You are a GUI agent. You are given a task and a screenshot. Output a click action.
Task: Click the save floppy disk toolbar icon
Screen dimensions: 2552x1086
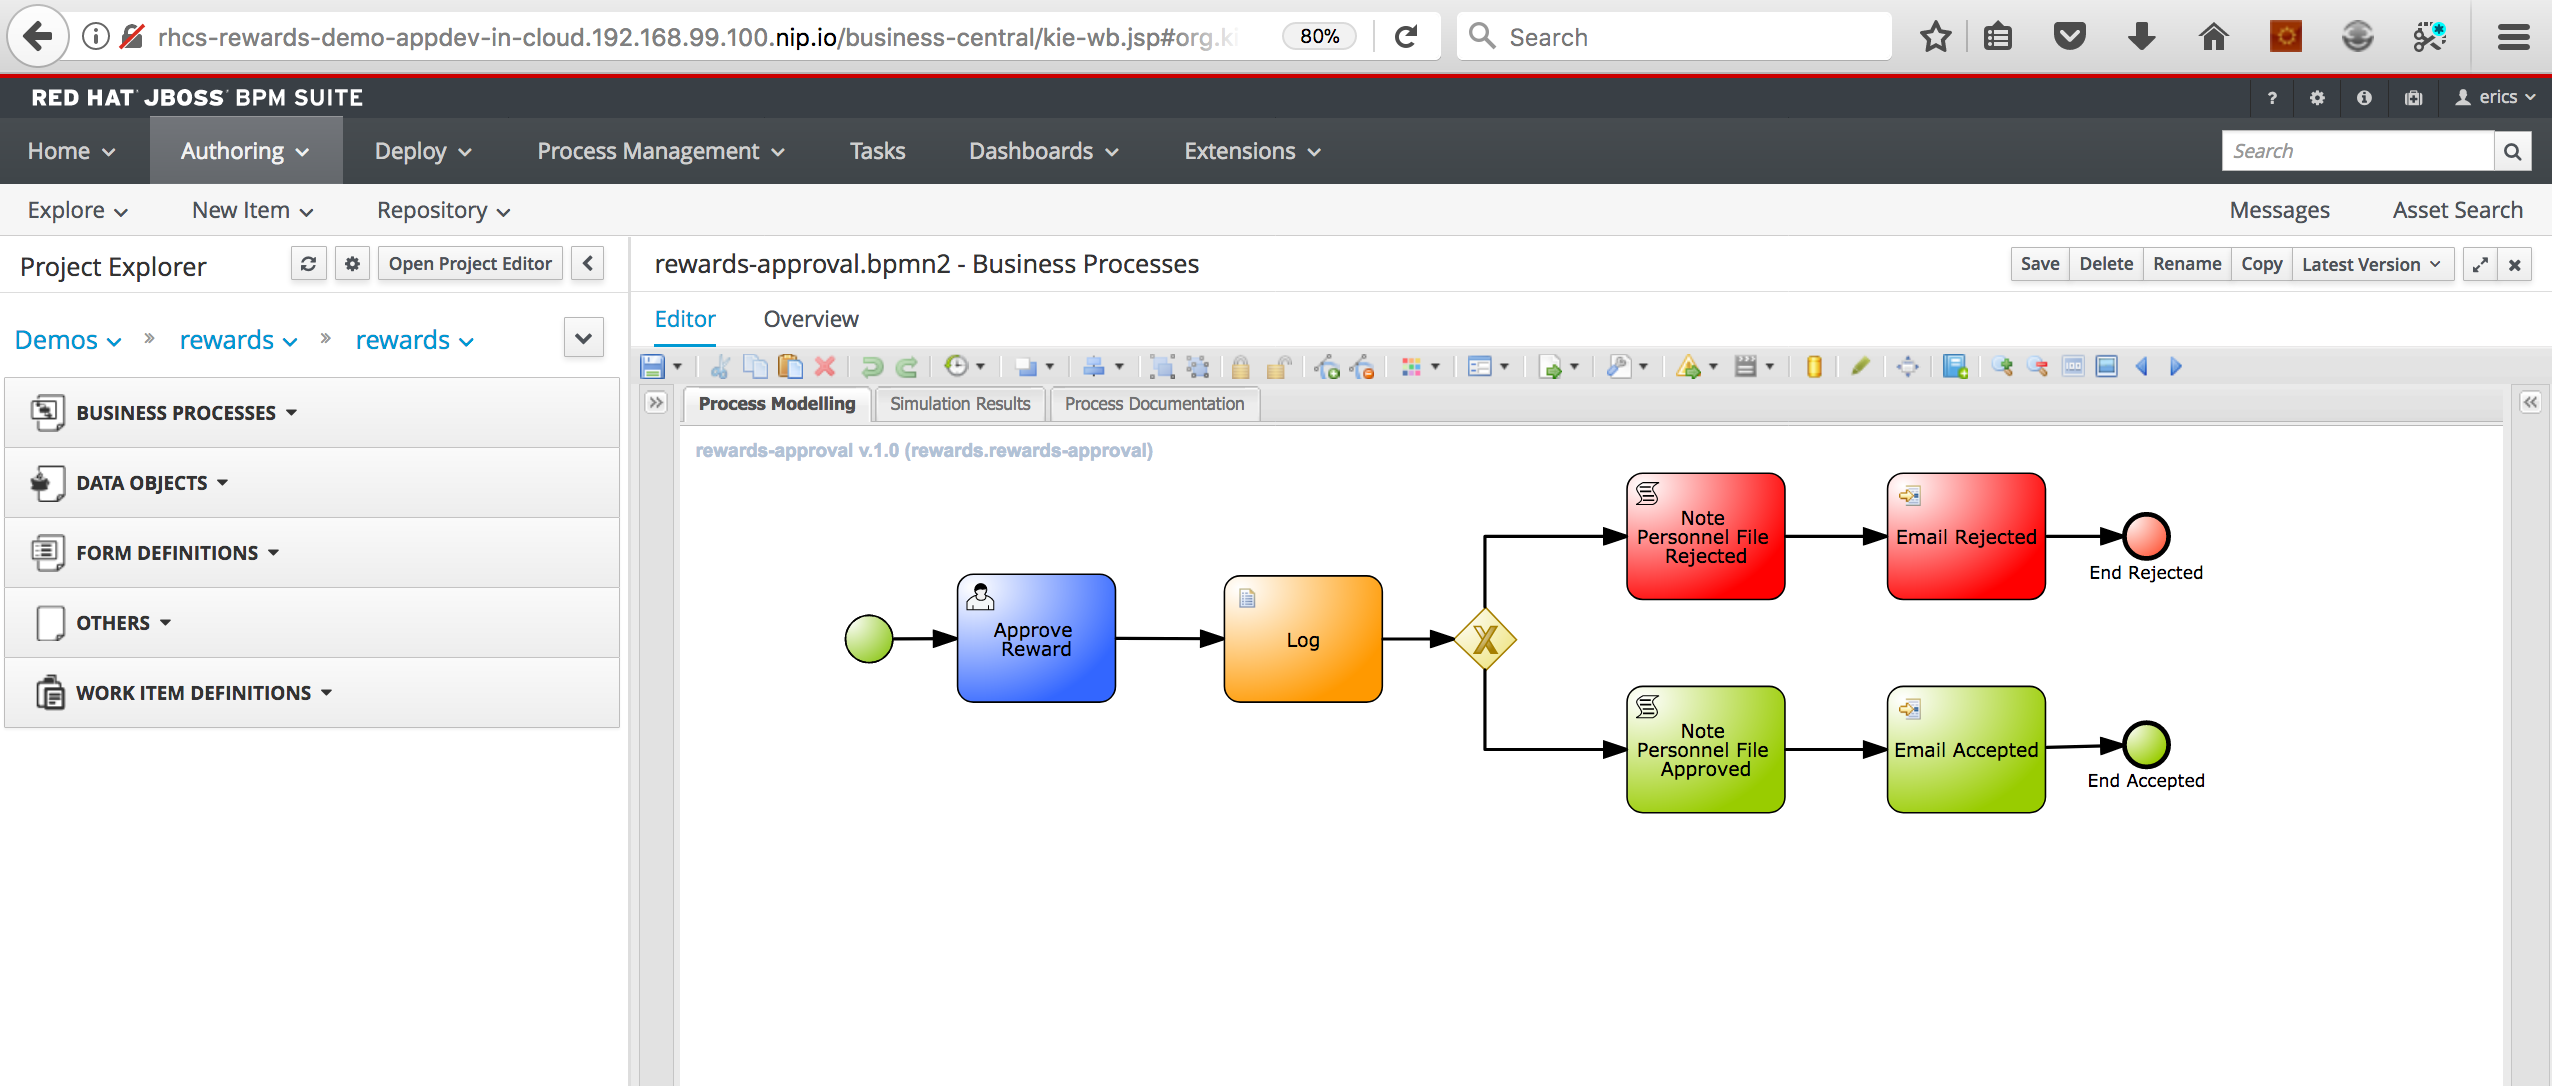pos(652,367)
